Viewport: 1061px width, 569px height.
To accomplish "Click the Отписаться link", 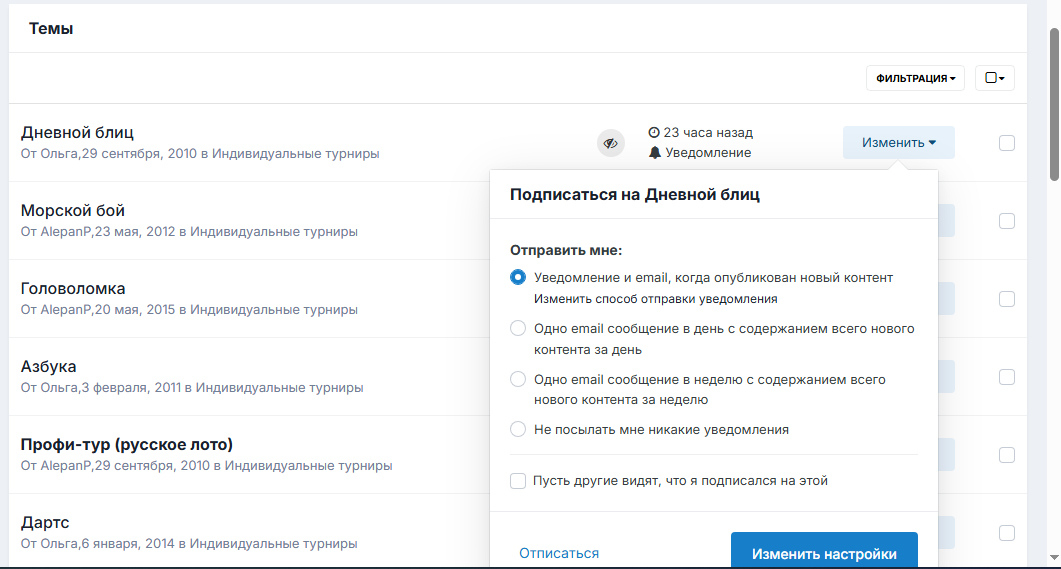I will (x=559, y=553).
